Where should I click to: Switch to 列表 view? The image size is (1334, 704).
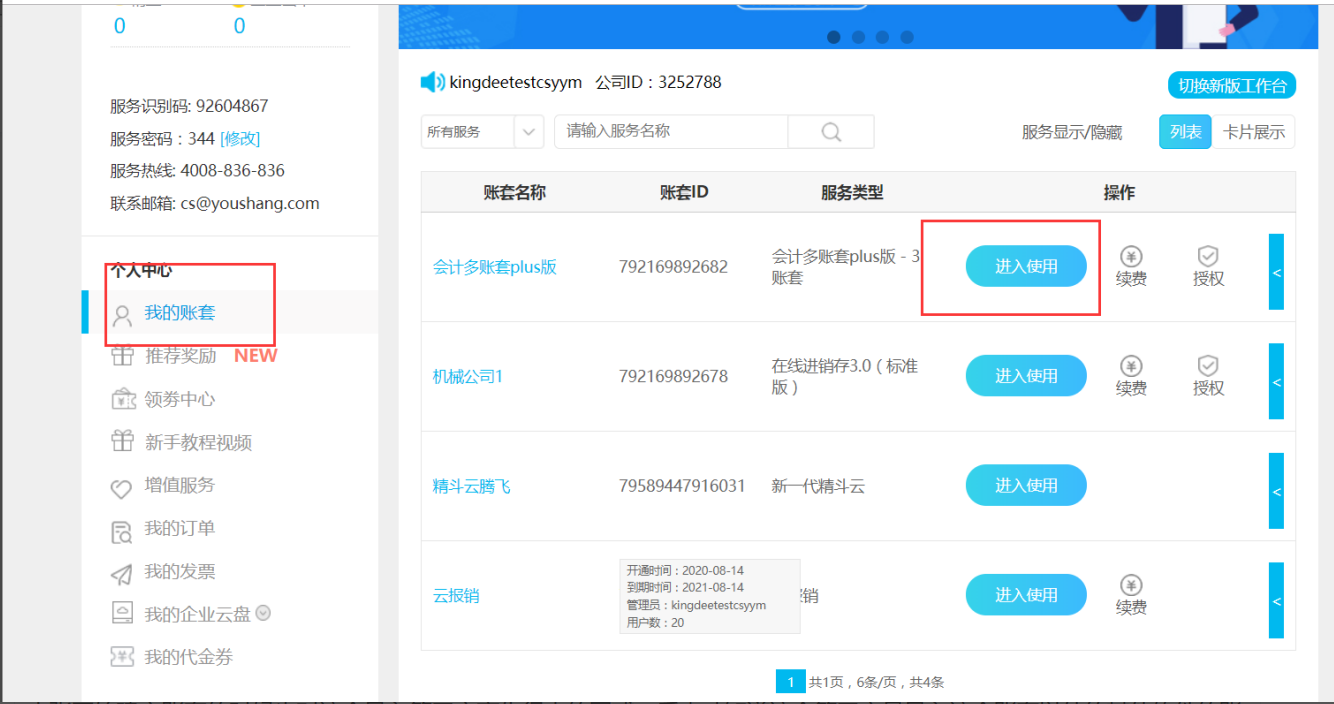1185,132
